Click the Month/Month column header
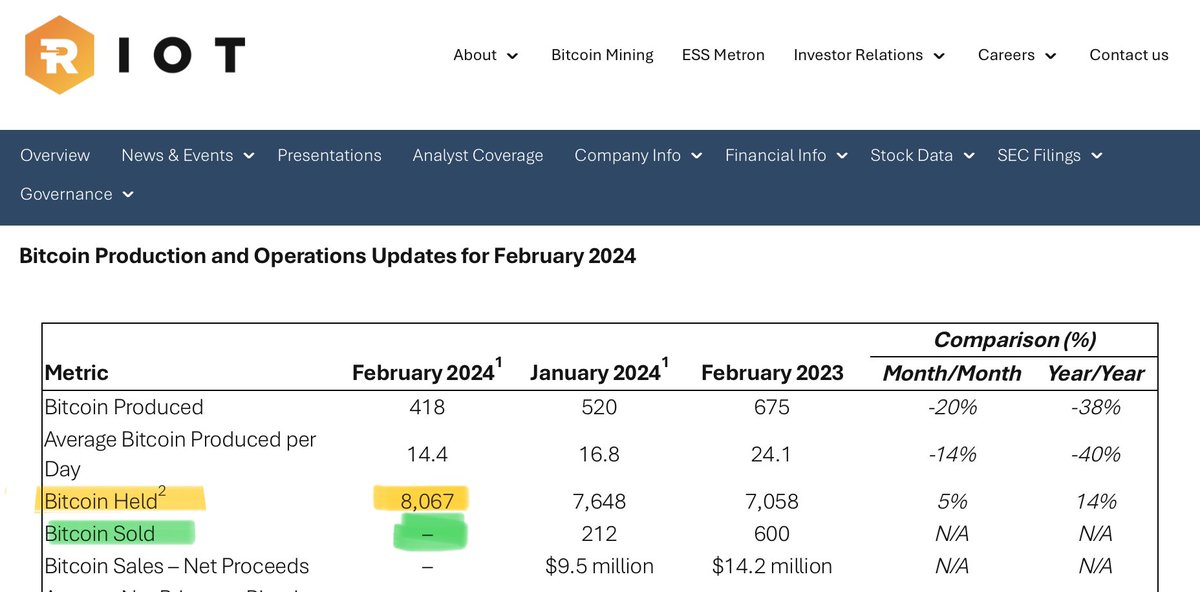Image resolution: width=1200 pixels, height=592 pixels. [952, 374]
